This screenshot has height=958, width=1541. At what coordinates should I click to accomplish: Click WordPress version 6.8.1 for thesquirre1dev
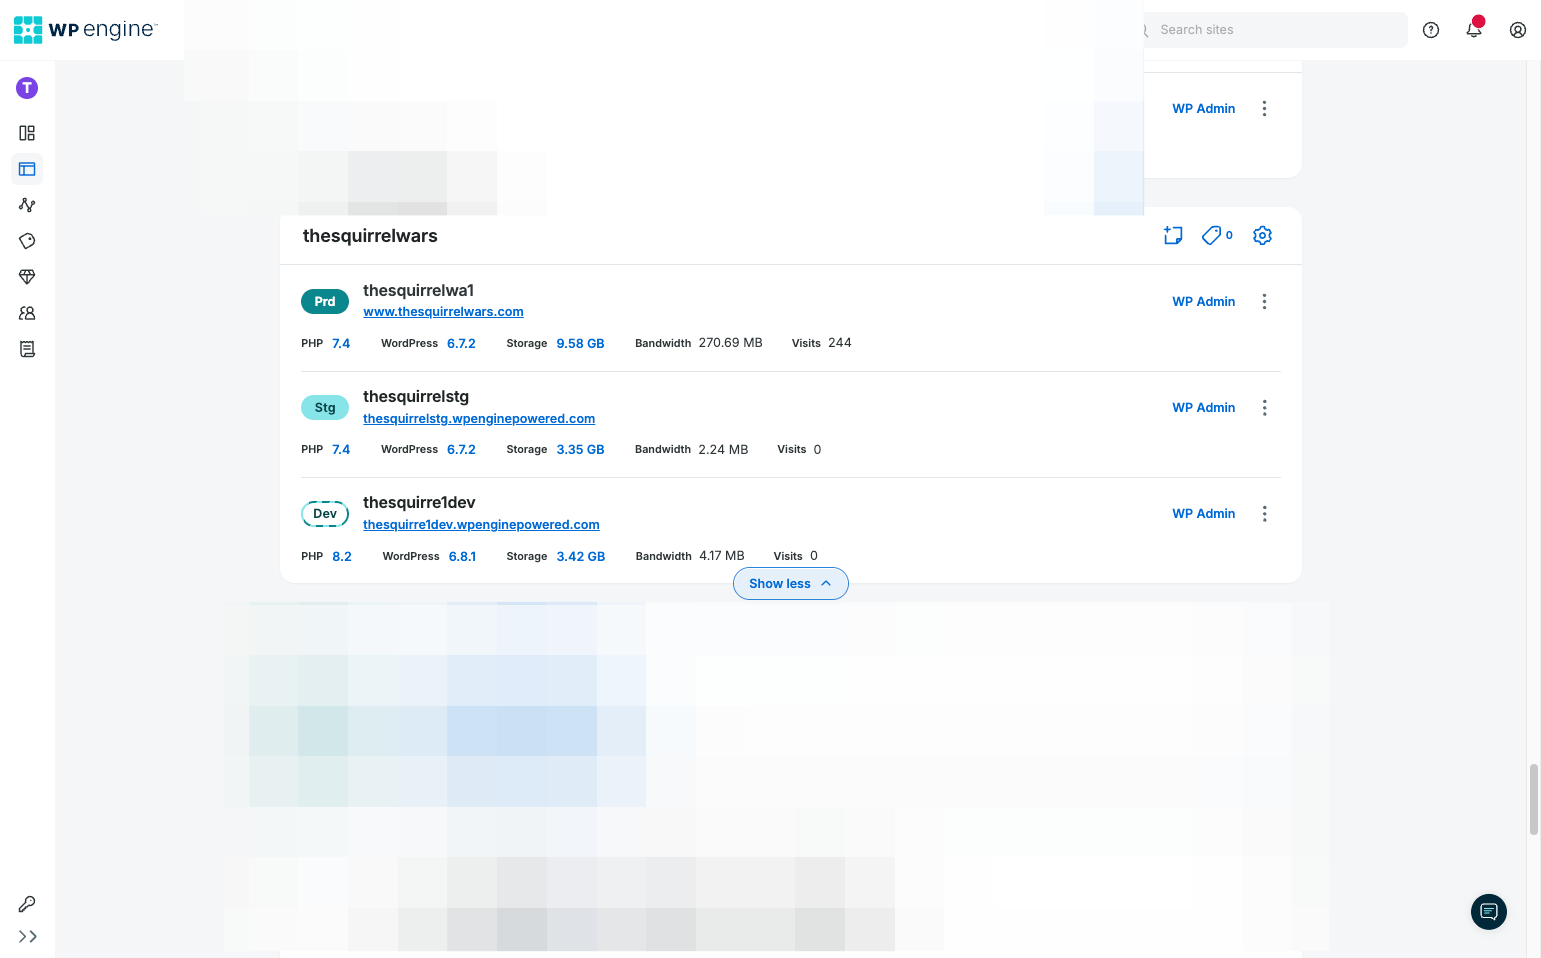[462, 556]
